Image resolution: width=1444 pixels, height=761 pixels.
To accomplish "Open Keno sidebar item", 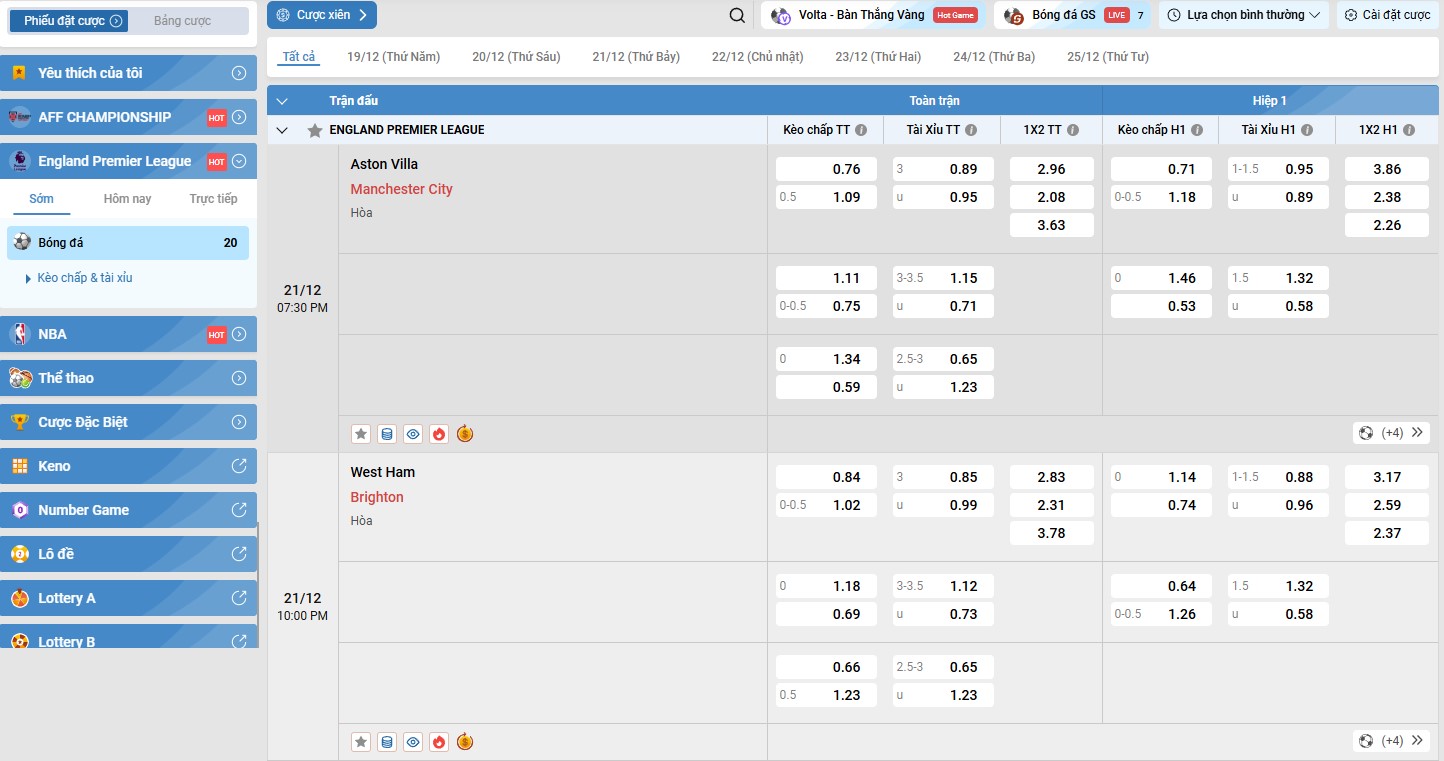I will pyautogui.click(x=128, y=466).
